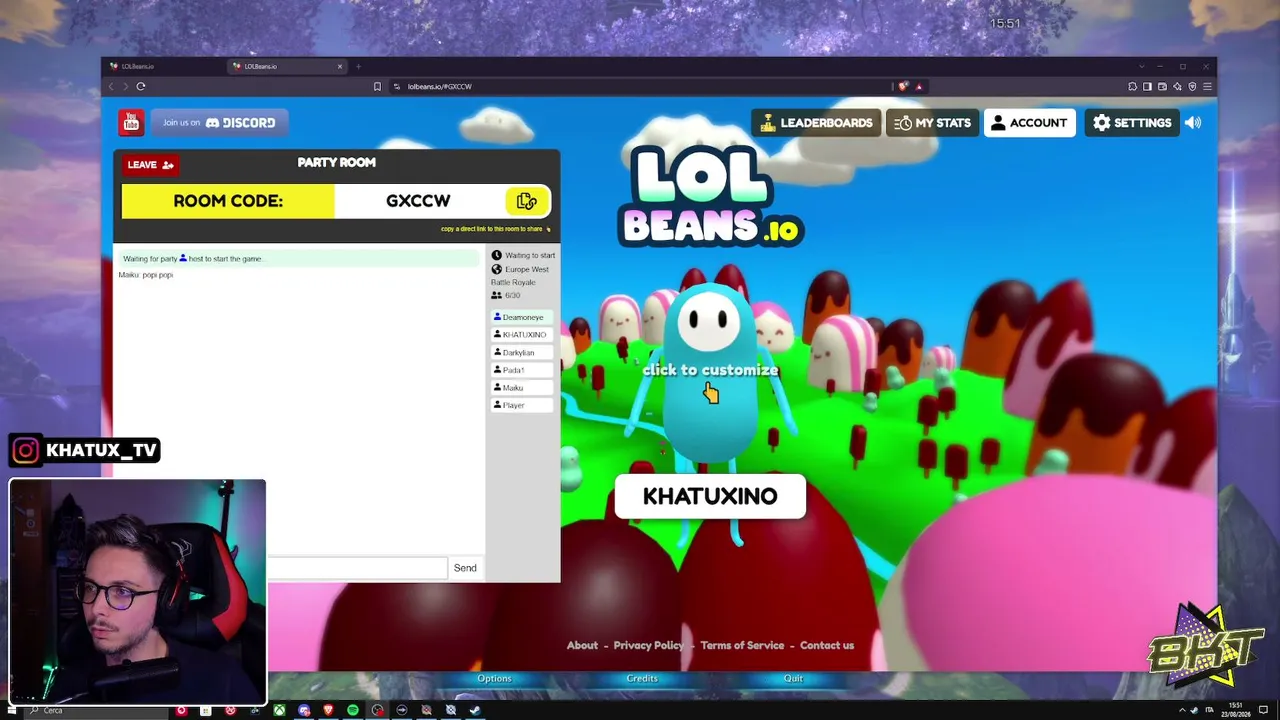Image resolution: width=1280 pixels, height=720 pixels.
Task: Select the entry named Player in the list
Action: coord(522,405)
